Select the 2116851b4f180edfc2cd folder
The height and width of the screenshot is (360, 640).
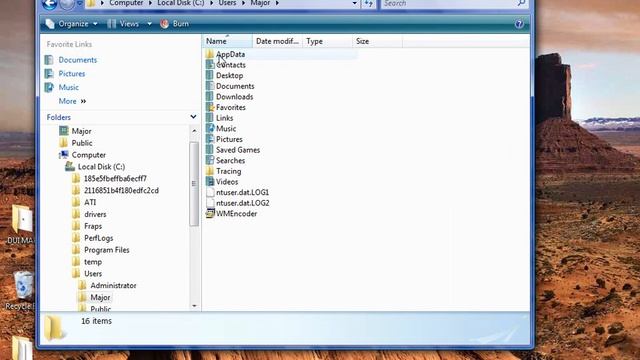[121, 190]
